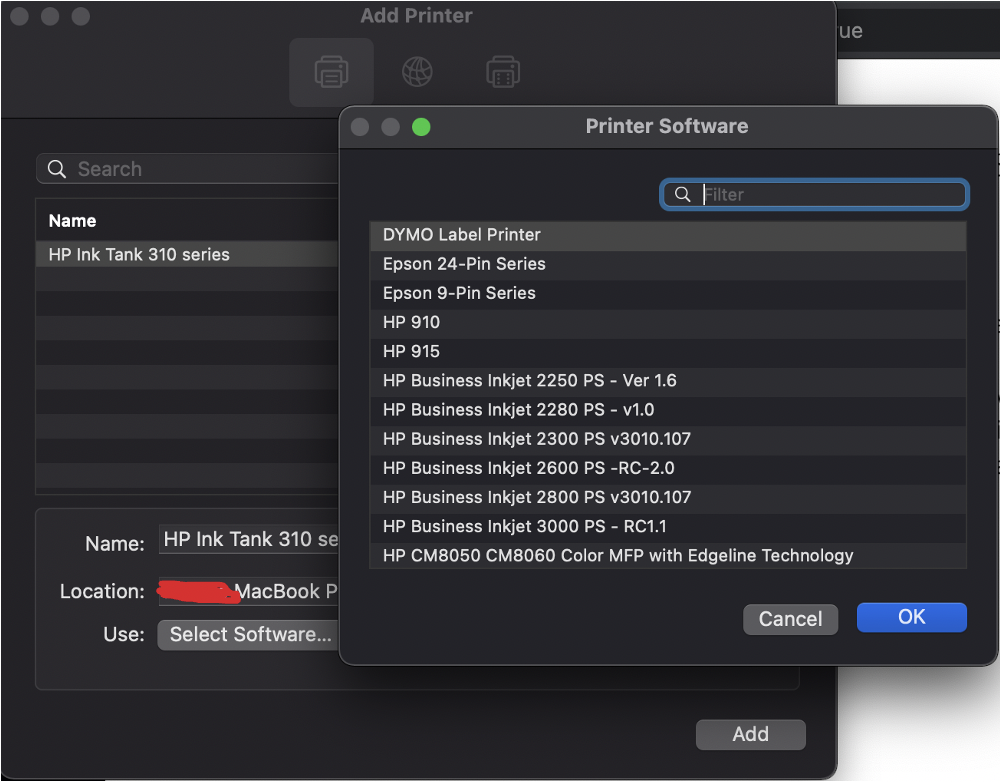Click Add in the Add Printer window
This screenshot has height=782, width=1000.
751,734
